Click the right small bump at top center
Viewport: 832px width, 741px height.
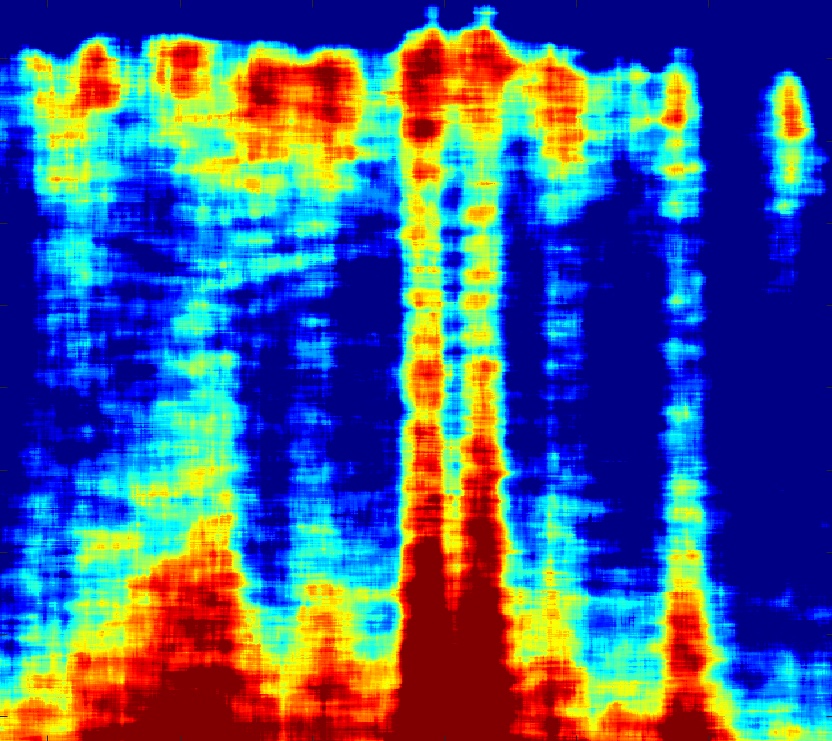(x=485, y=13)
